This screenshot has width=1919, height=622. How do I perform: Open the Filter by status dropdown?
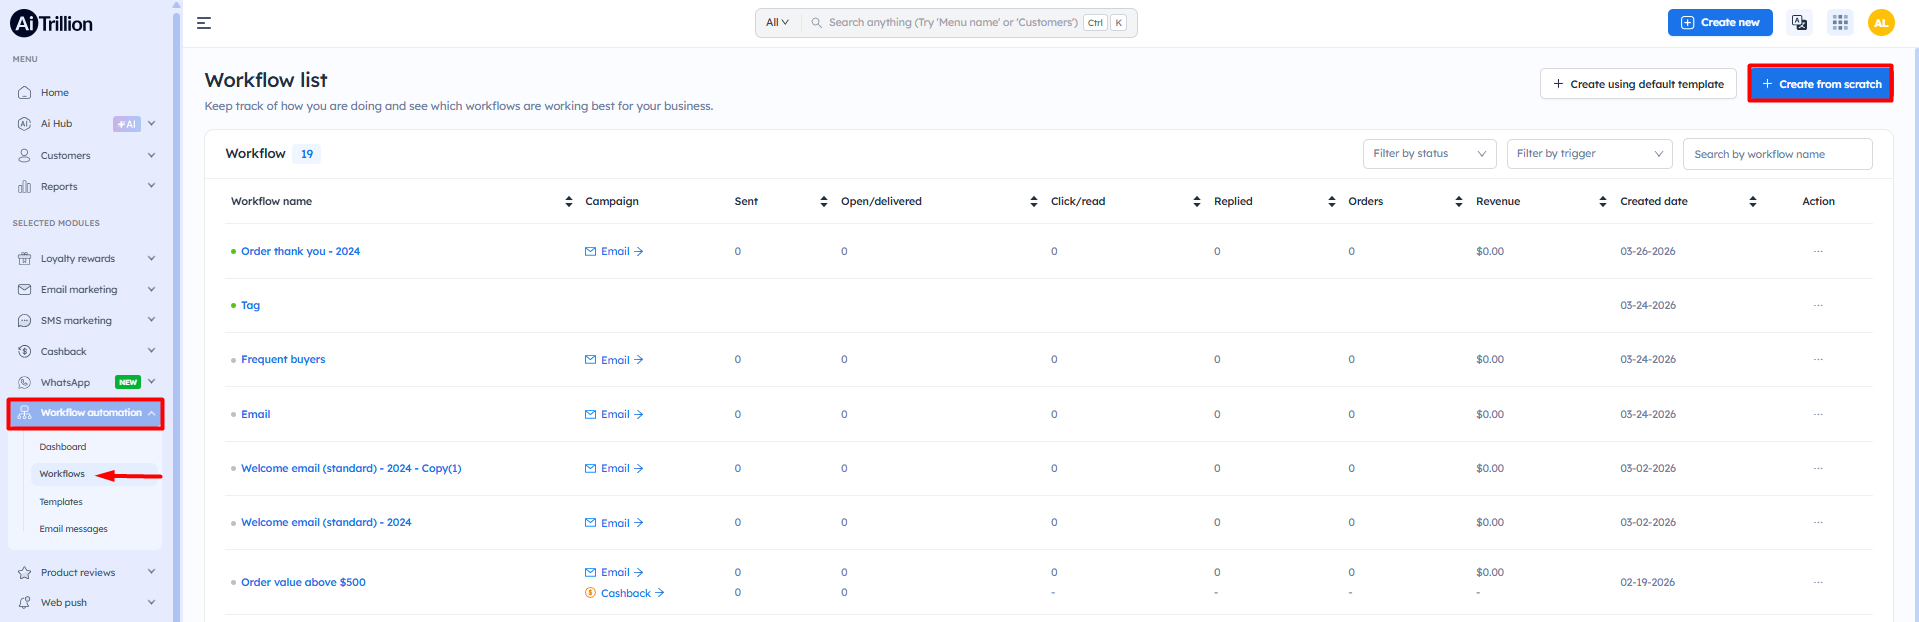(1429, 154)
